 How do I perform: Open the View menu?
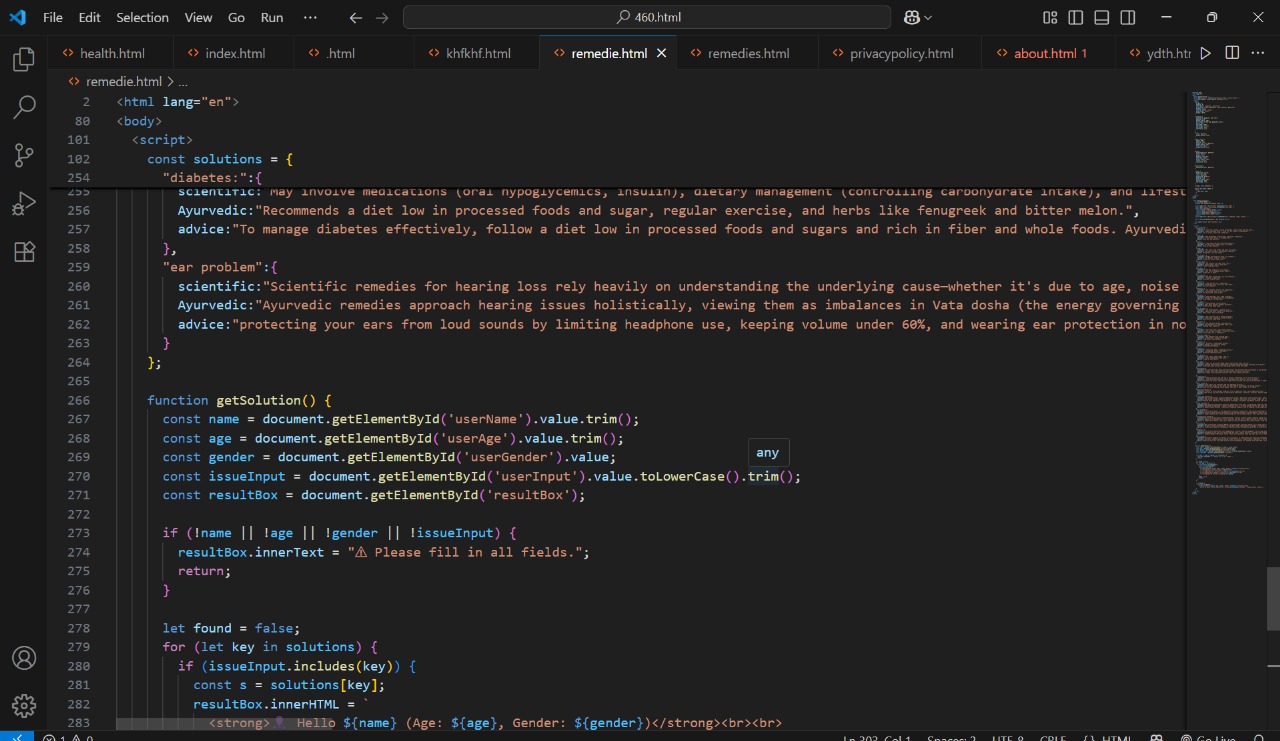pos(198,17)
